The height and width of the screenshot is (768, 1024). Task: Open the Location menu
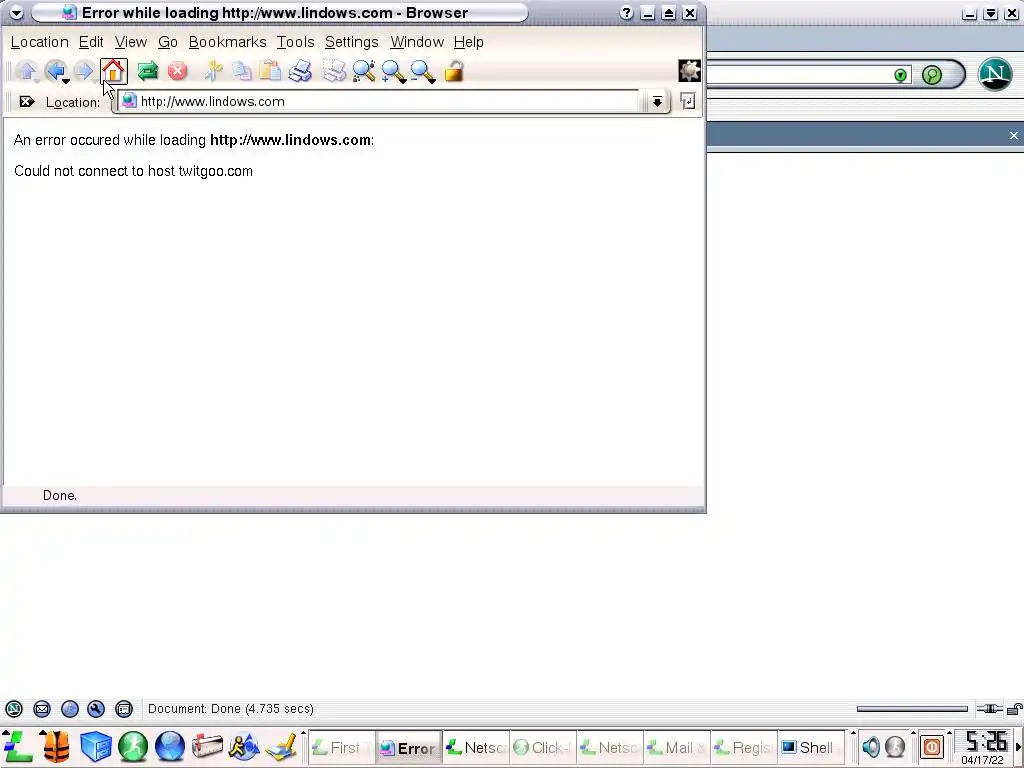(x=40, y=42)
